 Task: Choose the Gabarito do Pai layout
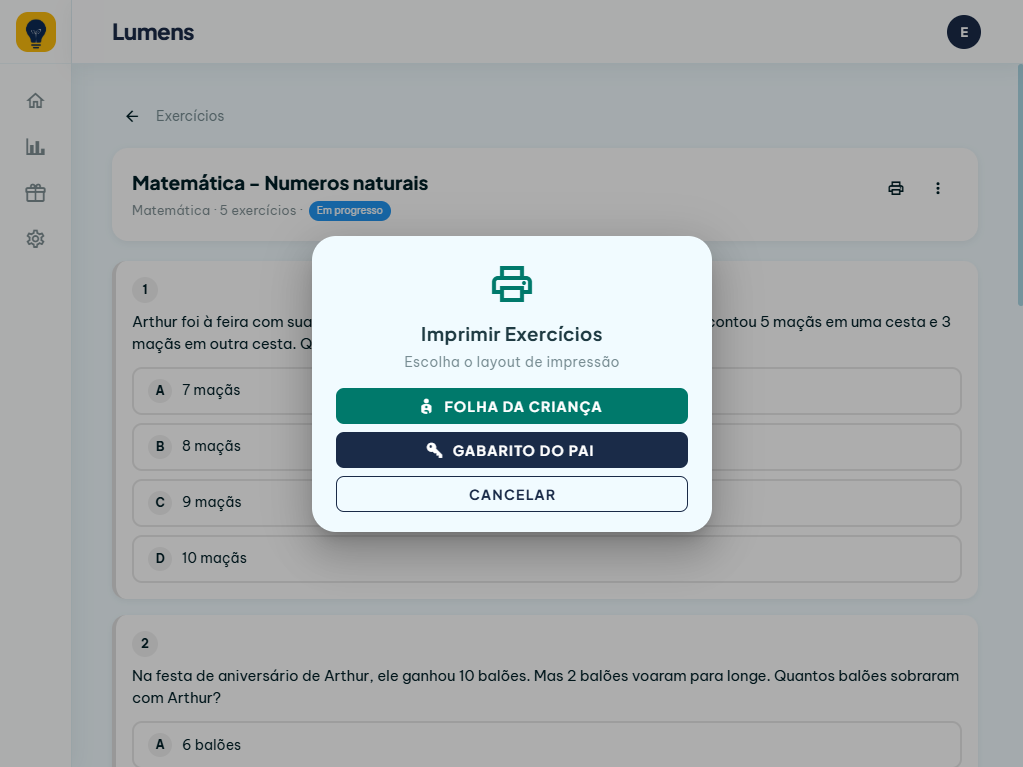coord(512,450)
